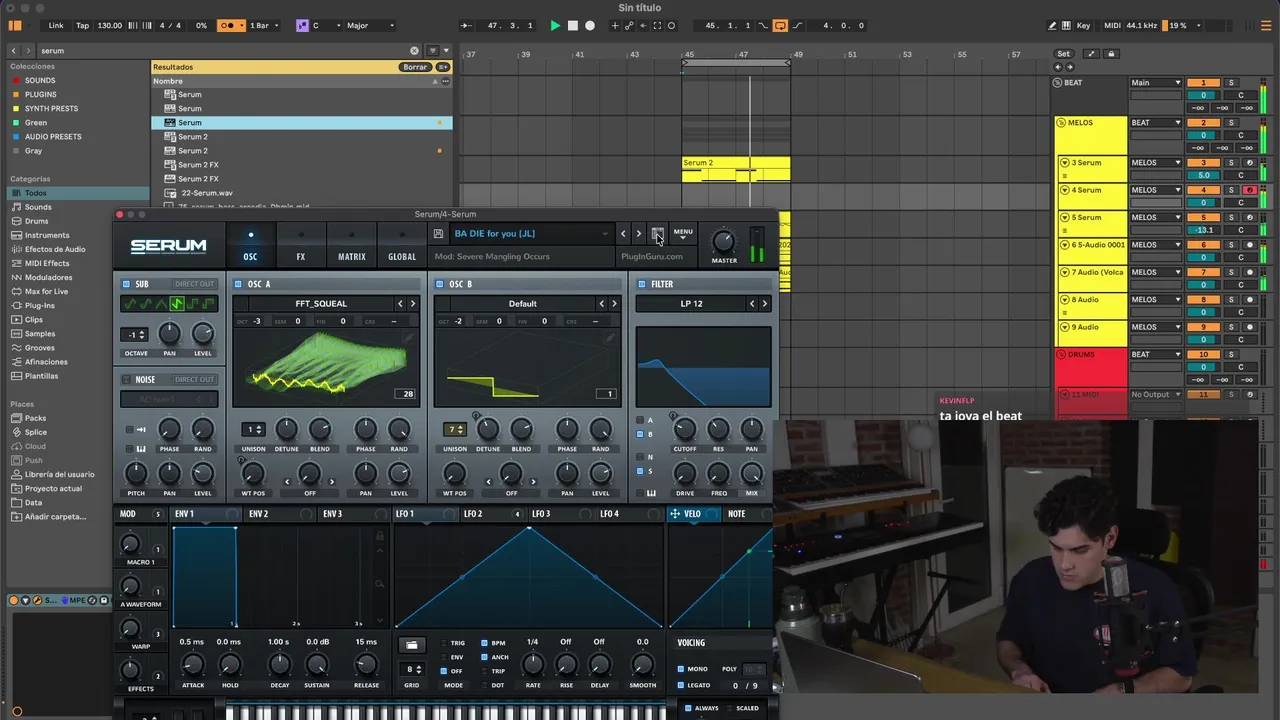Select next LP 12 filter type arrow
The height and width of the screenshot is (720, 1280).
(765, 304)
